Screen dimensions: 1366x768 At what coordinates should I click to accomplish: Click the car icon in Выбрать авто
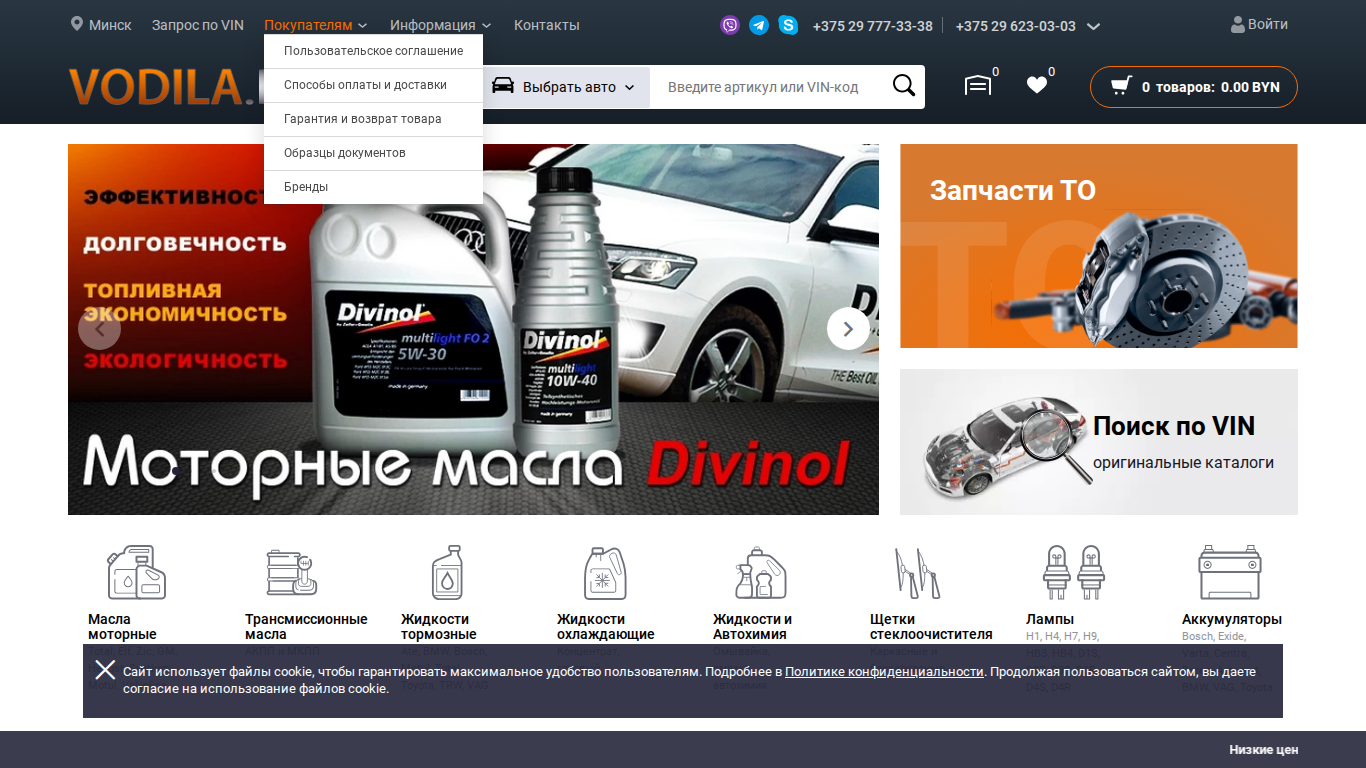click(x=503, y=86)
